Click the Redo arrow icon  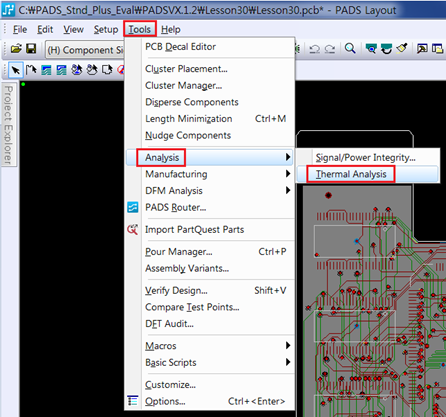[330, 49]
